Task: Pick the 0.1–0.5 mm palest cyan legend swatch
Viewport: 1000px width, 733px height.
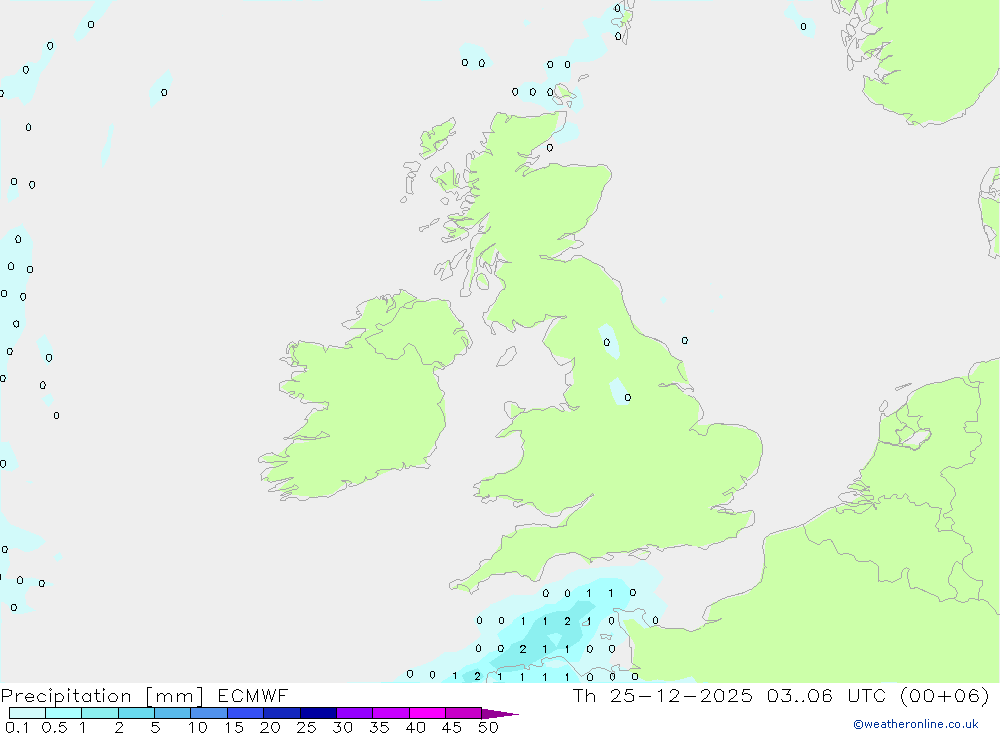Action: (x=27, y=714)
